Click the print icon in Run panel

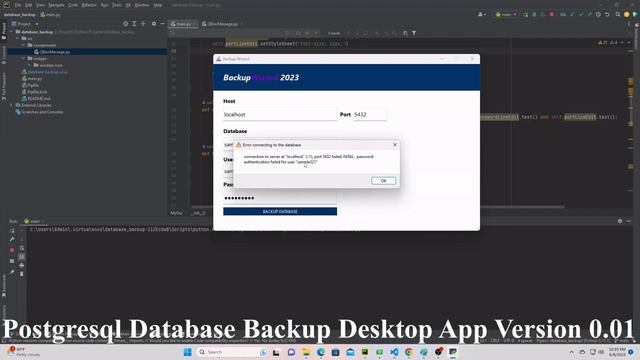coord(22,265)
